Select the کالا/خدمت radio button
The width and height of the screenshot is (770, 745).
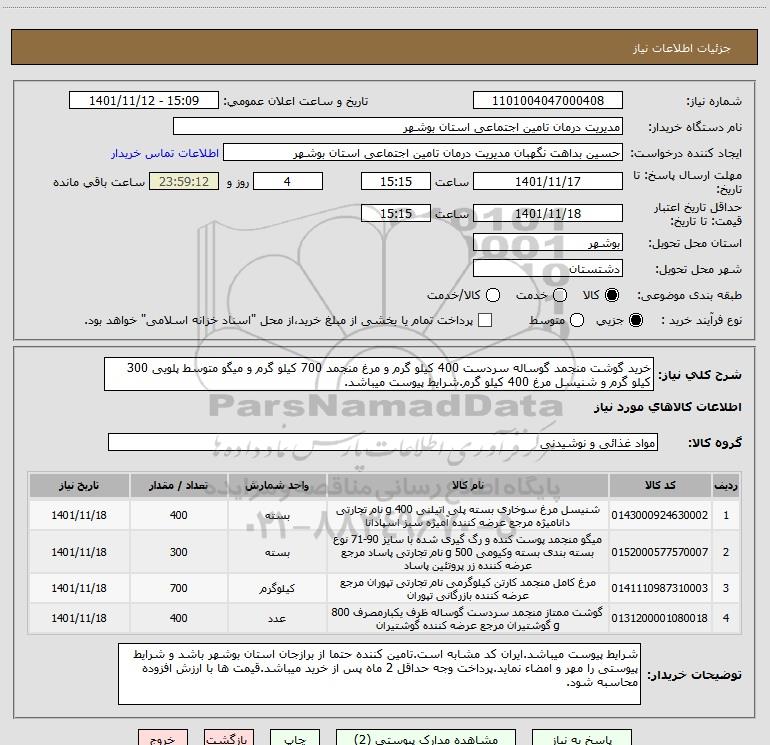pyautogui.click(x=493, y=295)
